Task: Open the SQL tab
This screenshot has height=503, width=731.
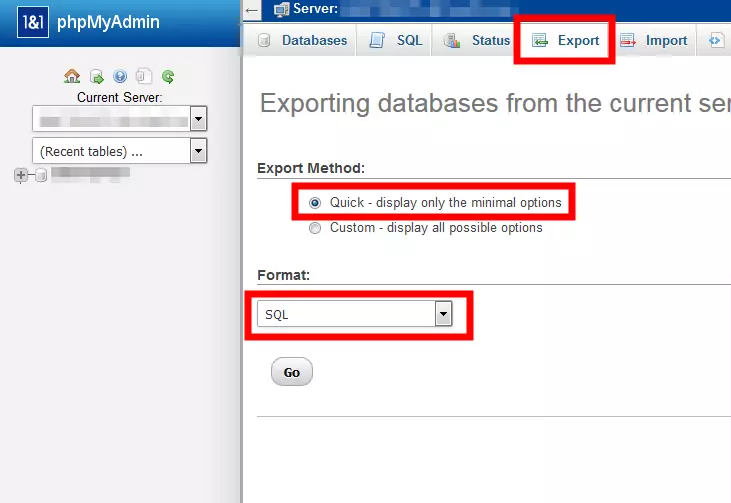Action: (x=398, y=41)
